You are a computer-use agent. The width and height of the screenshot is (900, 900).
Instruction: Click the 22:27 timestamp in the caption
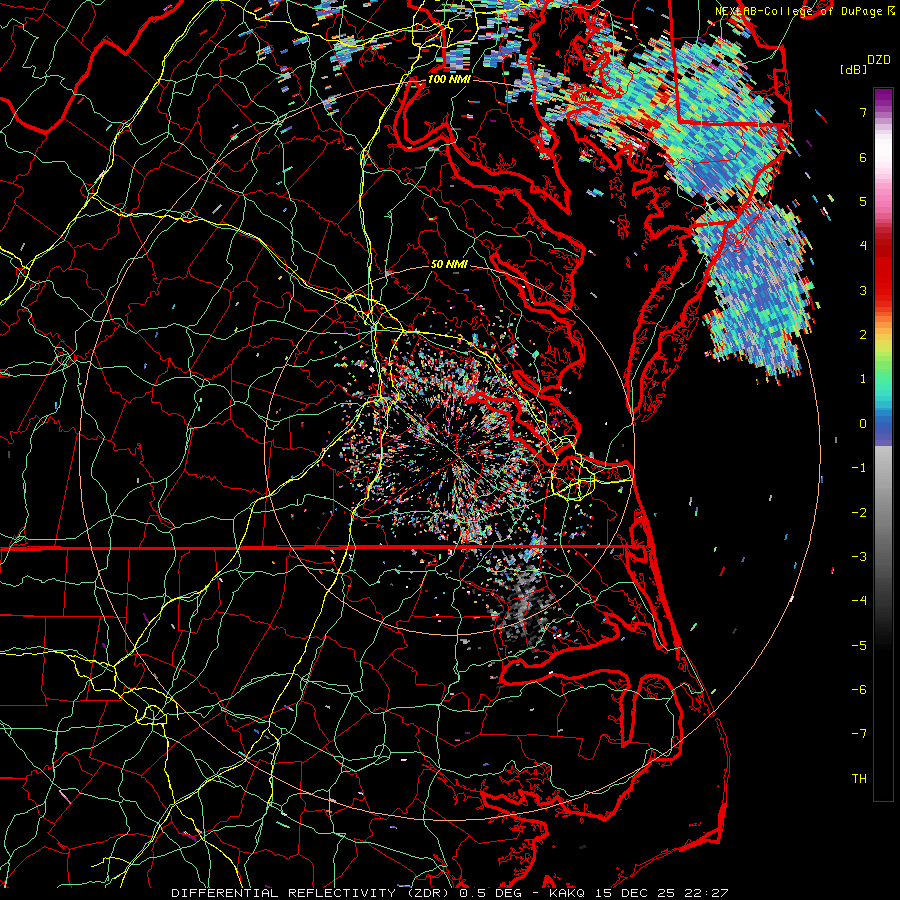(x=708, y=893)
